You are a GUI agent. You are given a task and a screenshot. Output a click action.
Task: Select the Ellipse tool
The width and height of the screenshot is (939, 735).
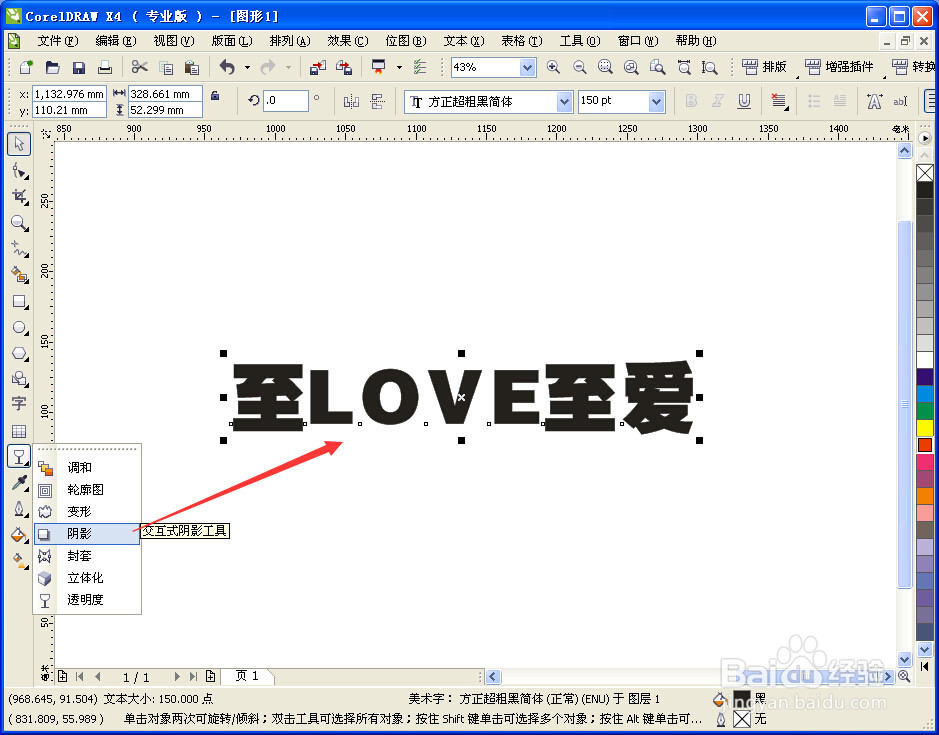tap(19, 327)
